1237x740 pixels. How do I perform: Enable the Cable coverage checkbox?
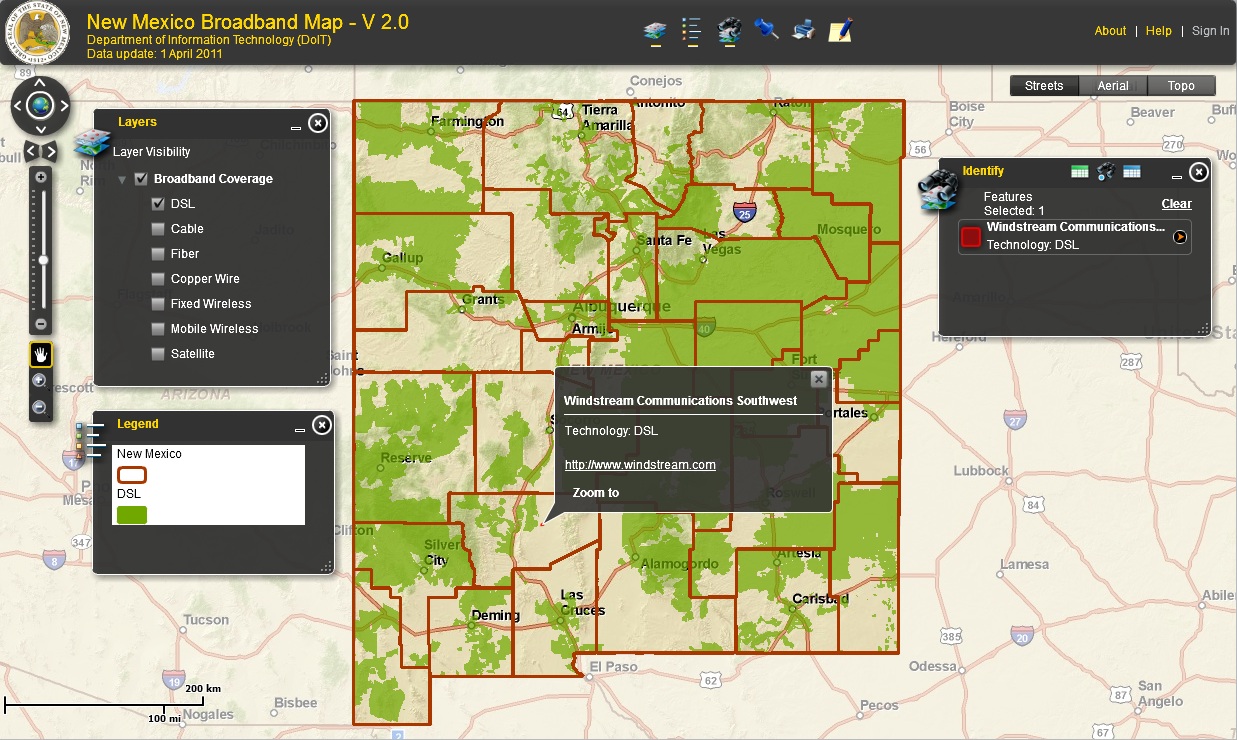tap(158, 228)
